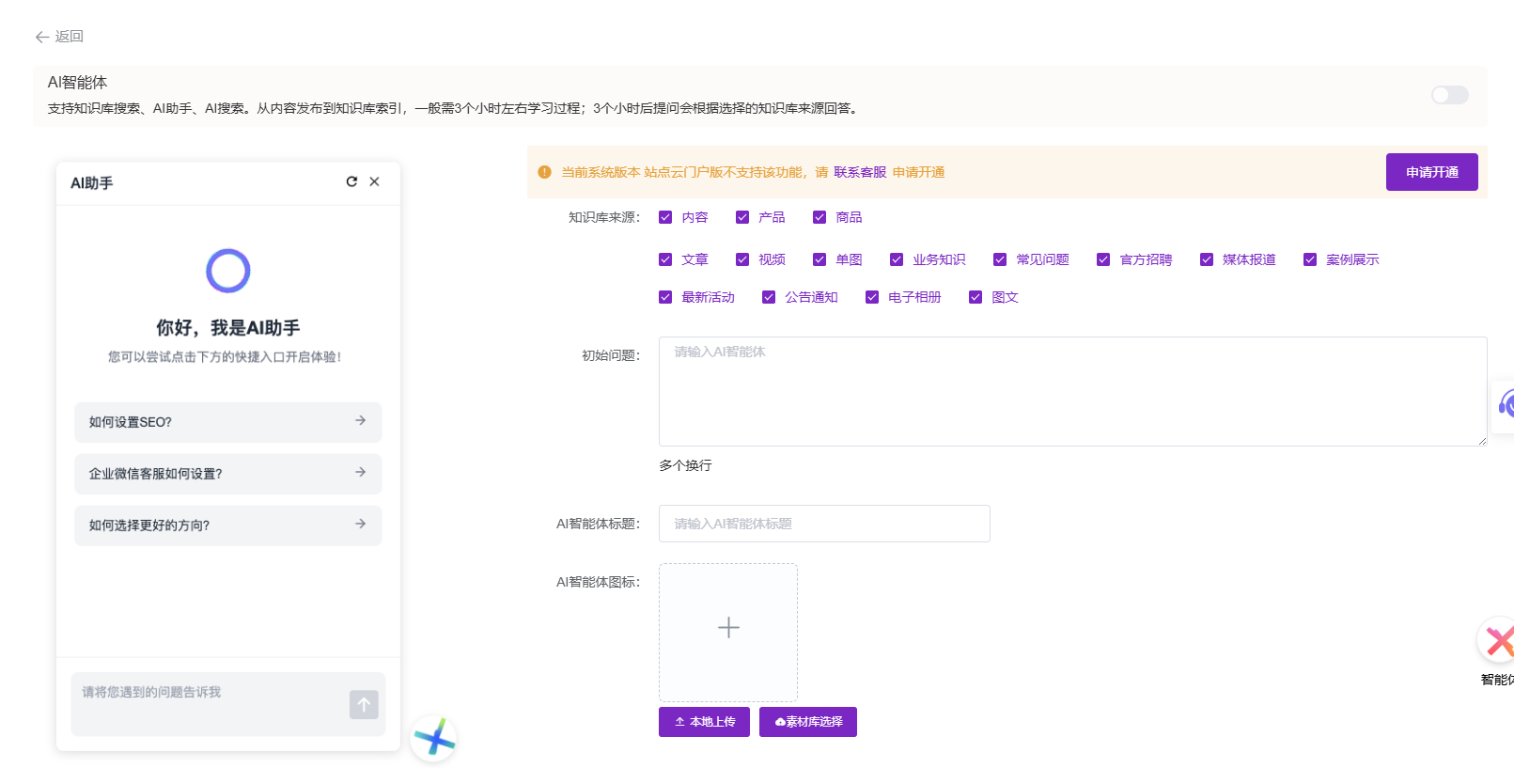Screen dimensions: 1514x768
Task: Open the 如何选择更好的方向? quick entry
Action: [228, 525]
